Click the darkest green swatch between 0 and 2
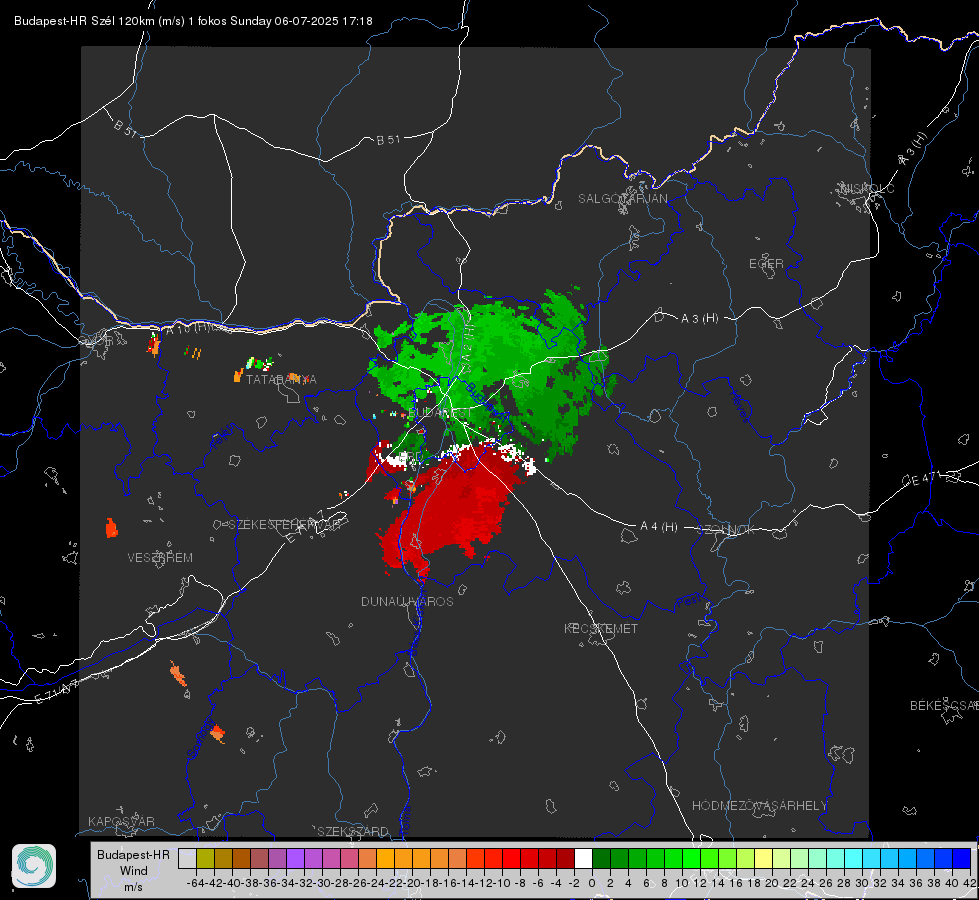The height and width of the screenshot is (900, 979). click(x=601, y=858)
